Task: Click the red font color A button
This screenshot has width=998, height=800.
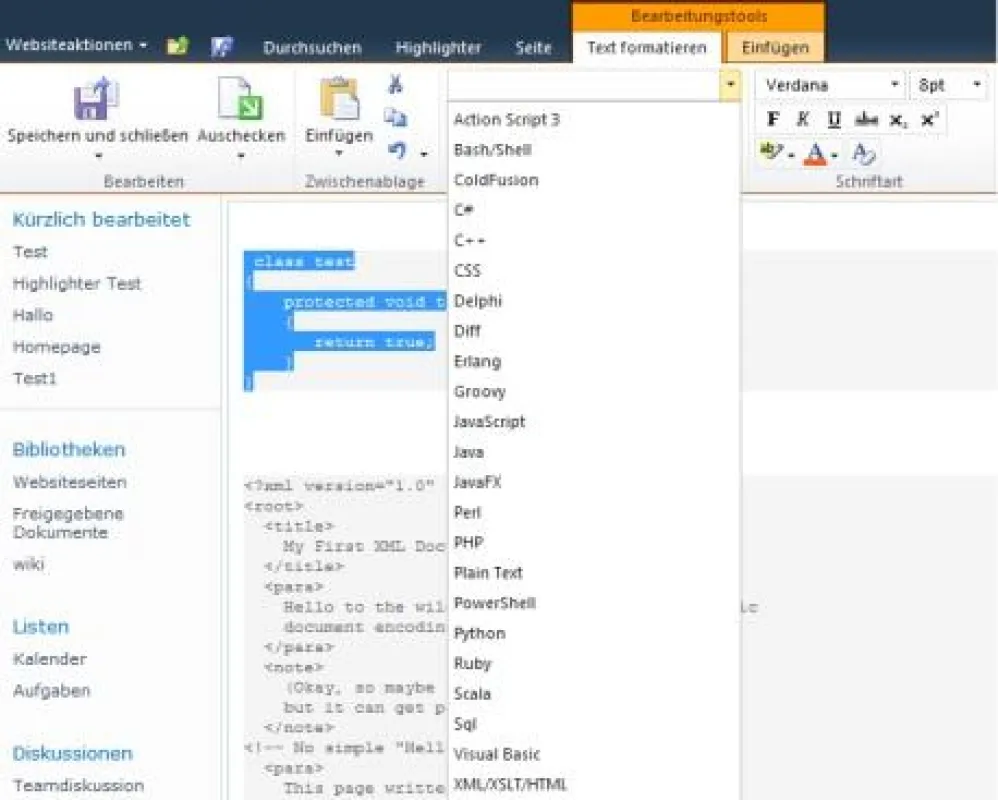Action: click(x=815, y=153)
